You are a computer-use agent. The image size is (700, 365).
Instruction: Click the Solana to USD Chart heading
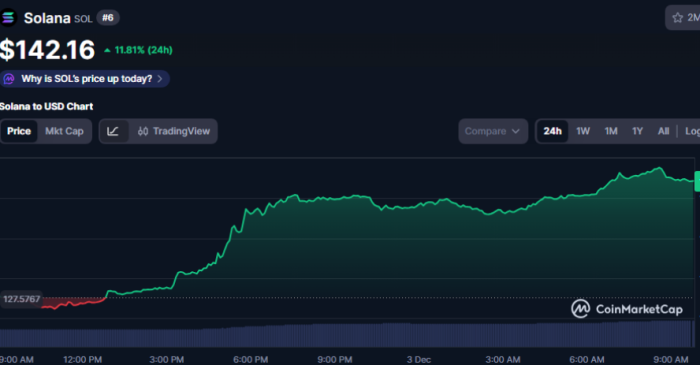pos(46,107)
